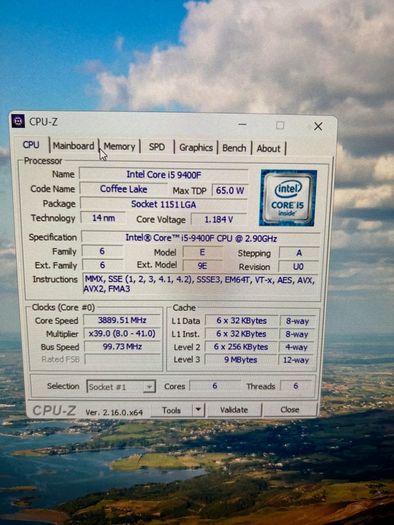
Task: Open the Tools dropdown arrow
Action: 199,409
